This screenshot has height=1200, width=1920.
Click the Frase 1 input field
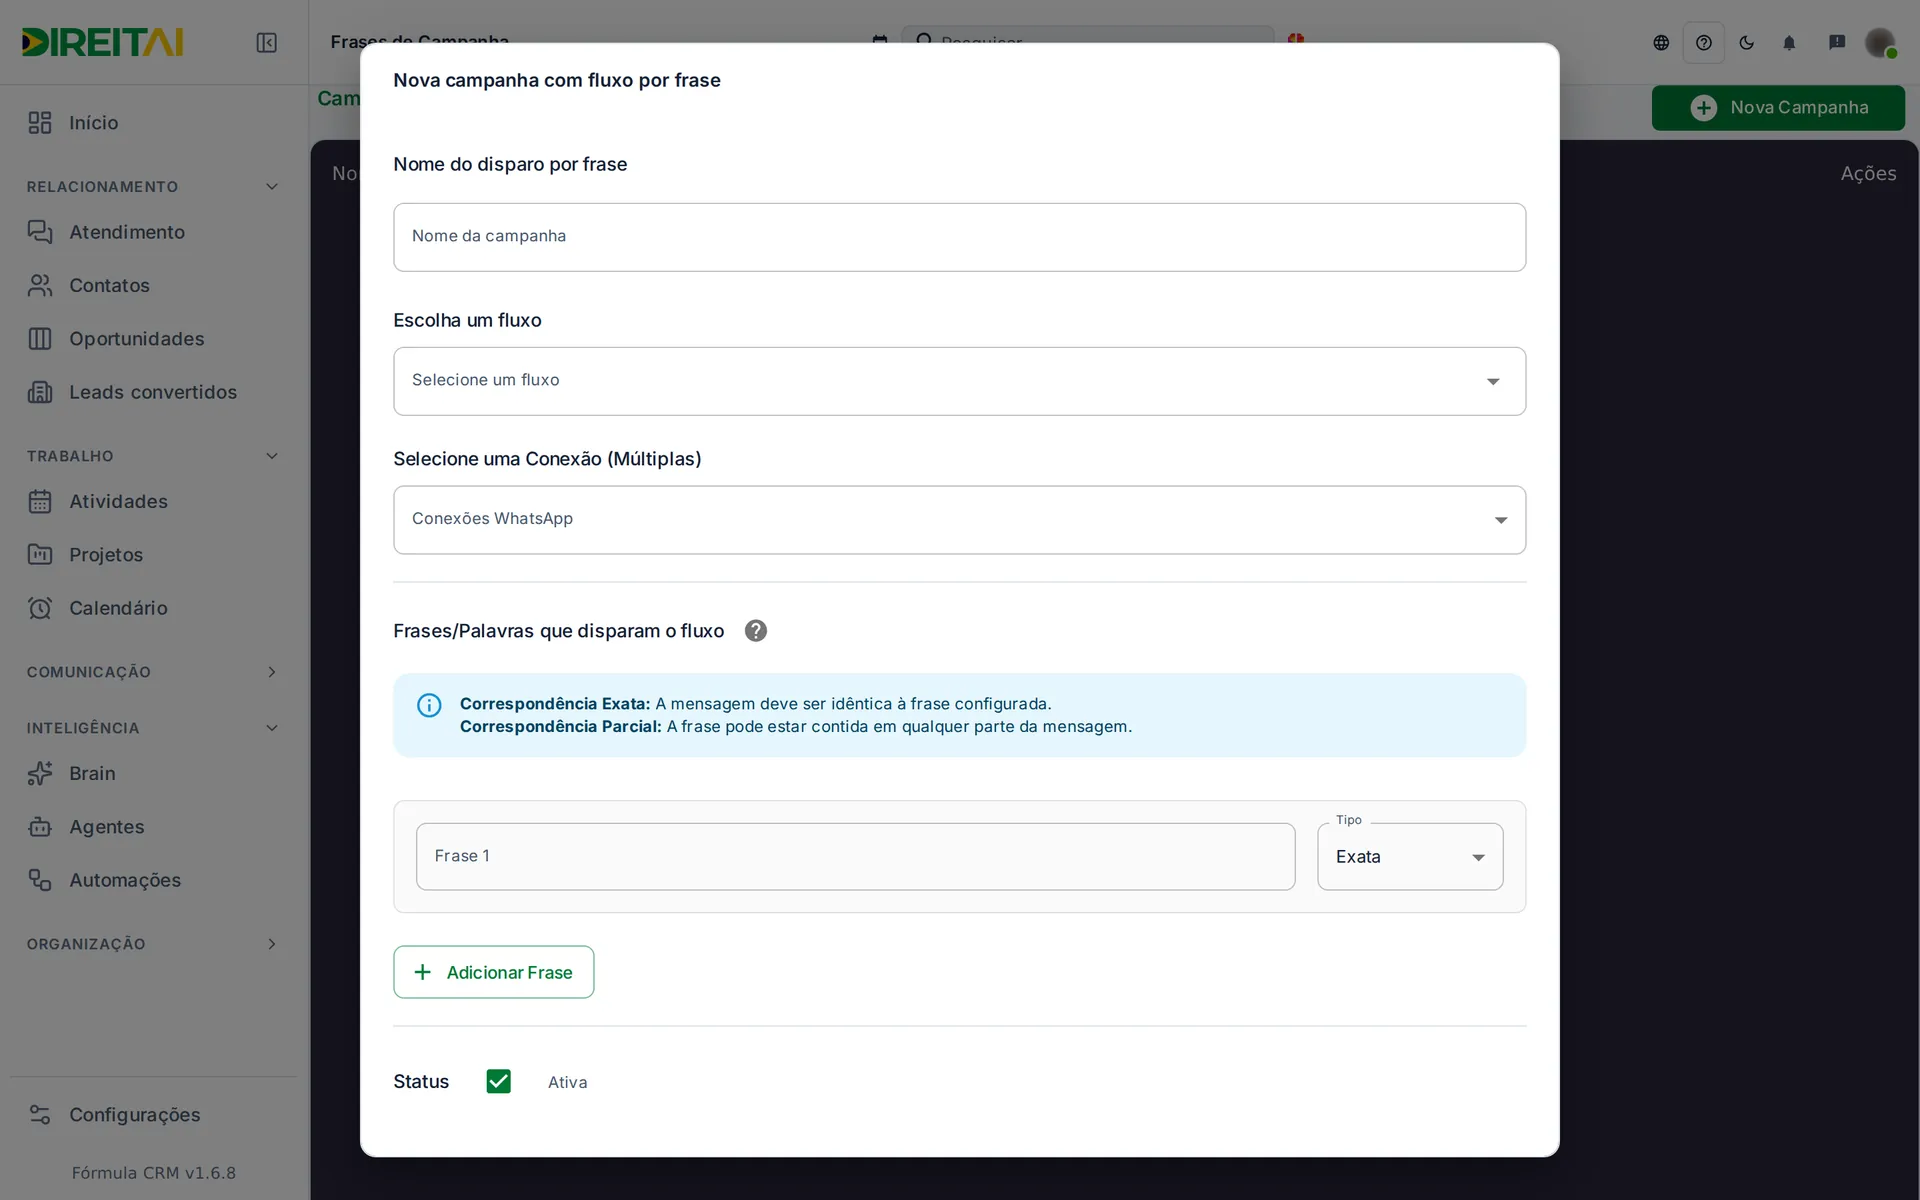point(855,857)
